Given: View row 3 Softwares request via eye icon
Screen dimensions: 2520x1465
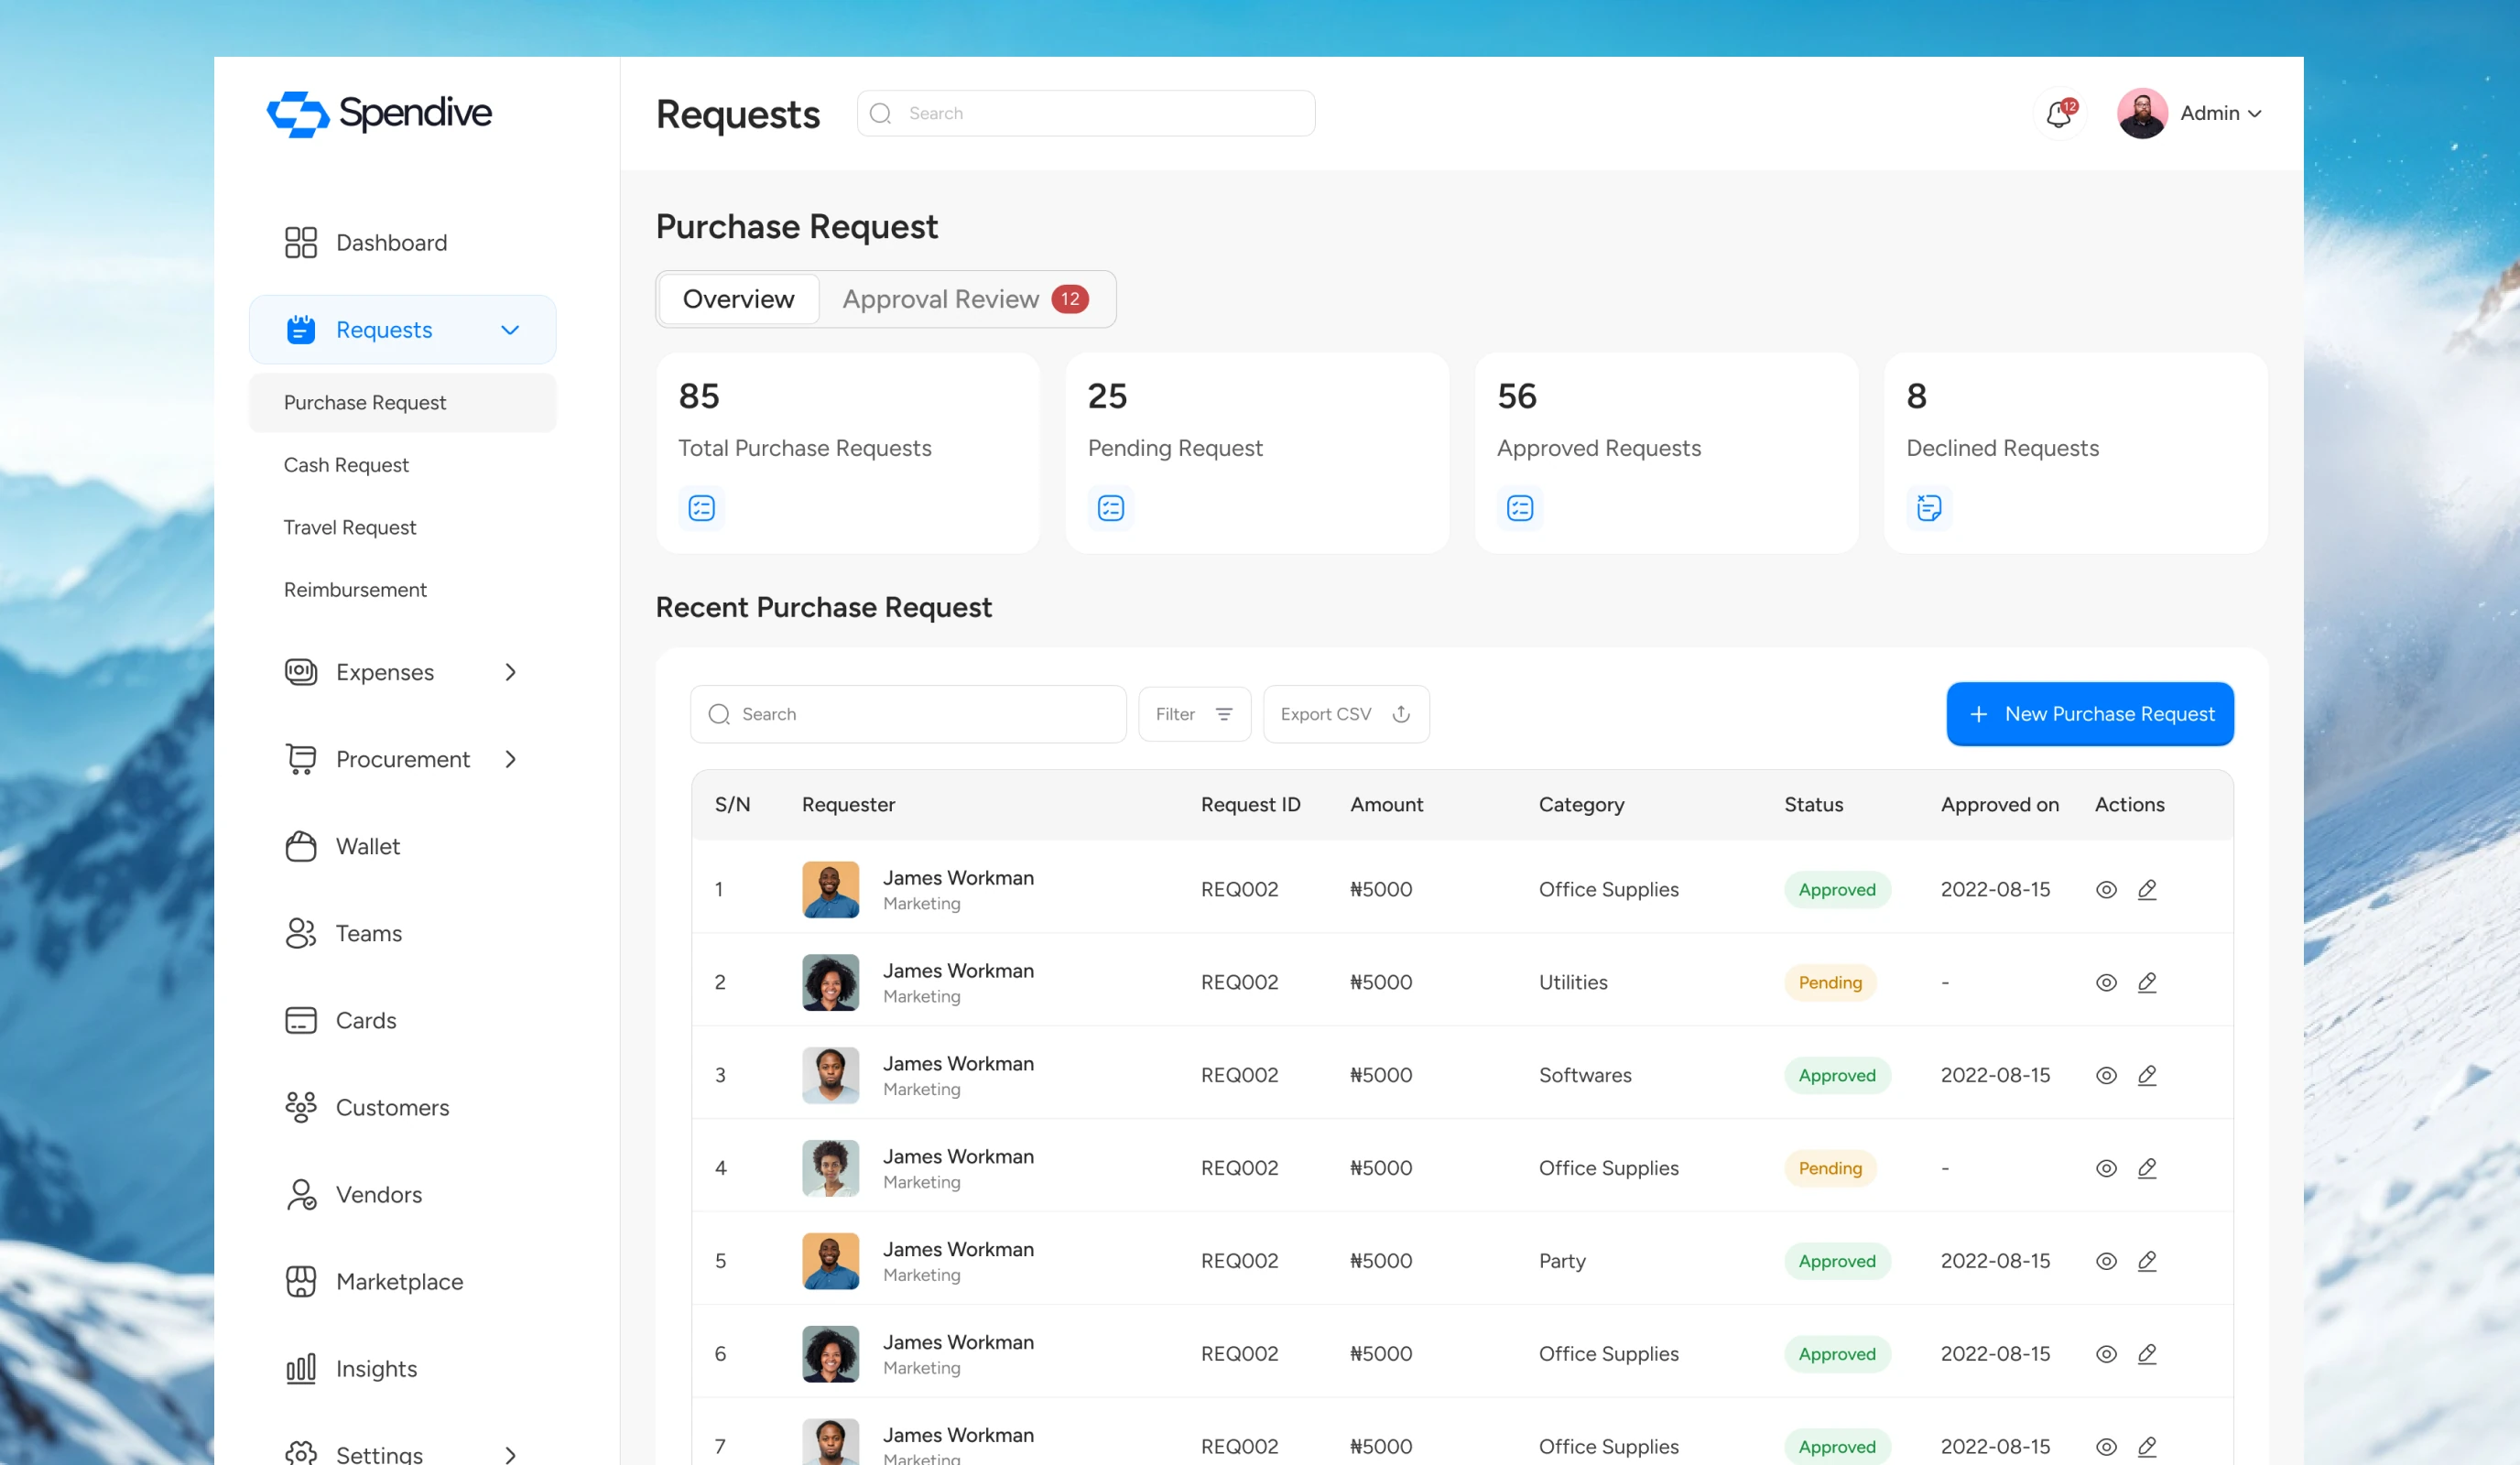Looking at the screenshot, I should [2106, 1075].
